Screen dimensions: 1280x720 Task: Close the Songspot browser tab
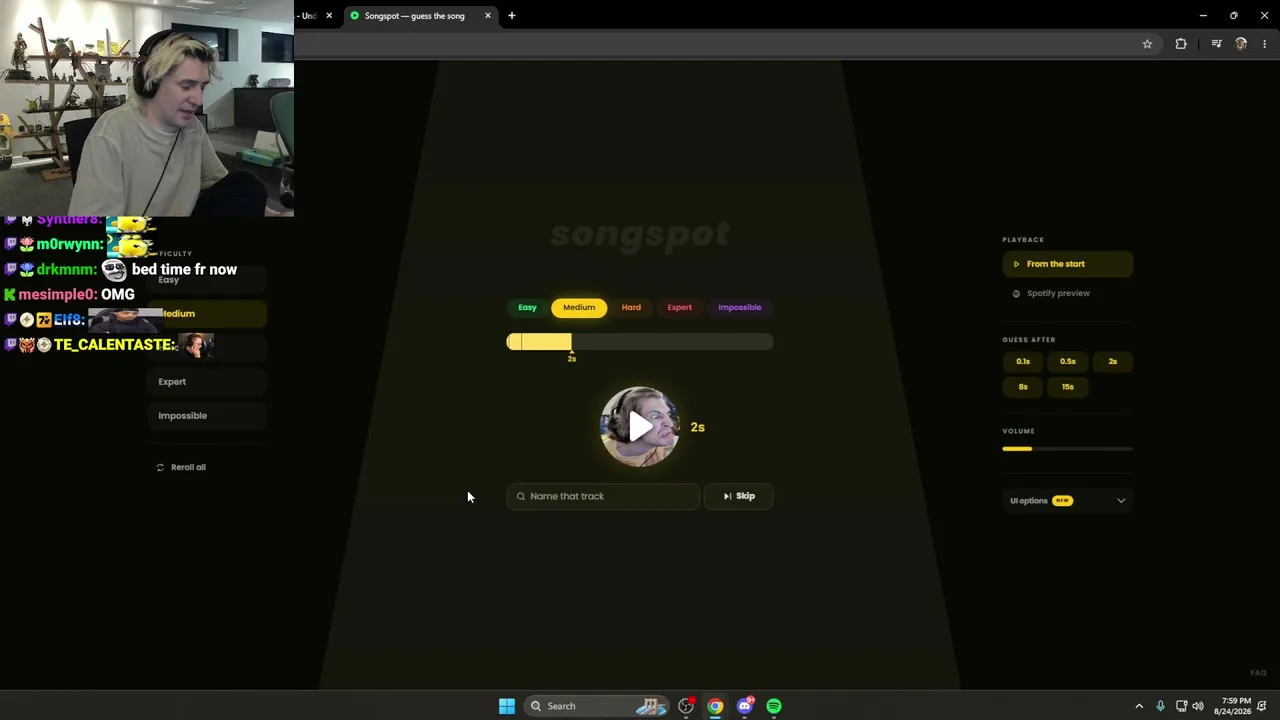click(x=488, y=16)
